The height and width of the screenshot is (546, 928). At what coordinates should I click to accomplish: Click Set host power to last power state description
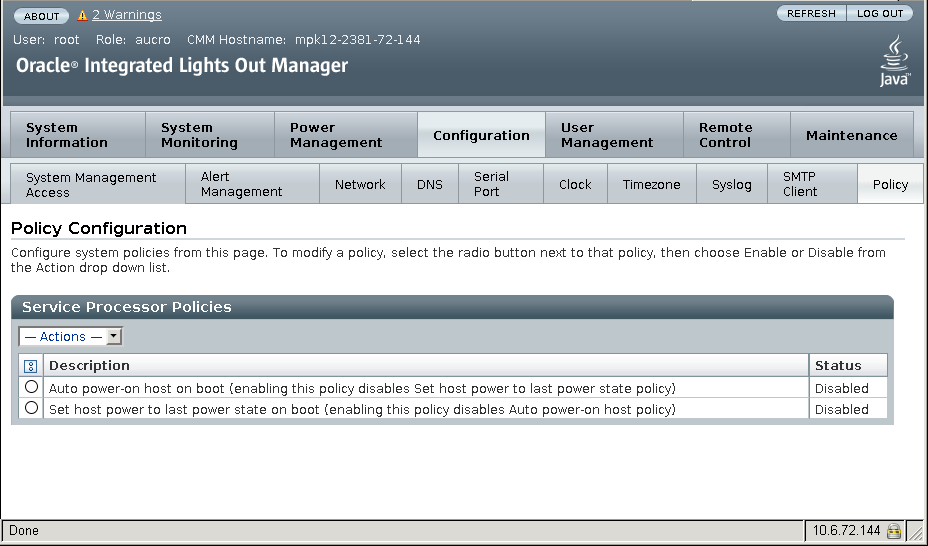[x=362, y=409]
